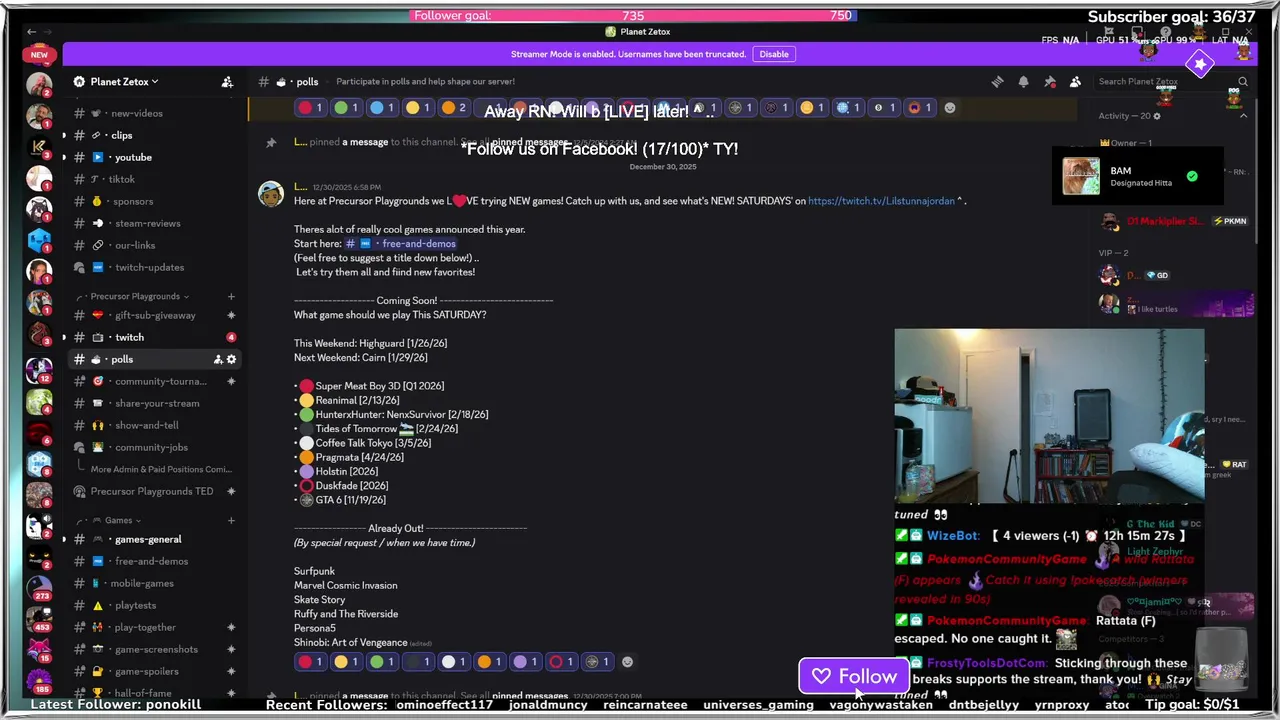Toggle white circle reaction below poll
Viewport: 1280px width, 720px height.
point(455,662)
